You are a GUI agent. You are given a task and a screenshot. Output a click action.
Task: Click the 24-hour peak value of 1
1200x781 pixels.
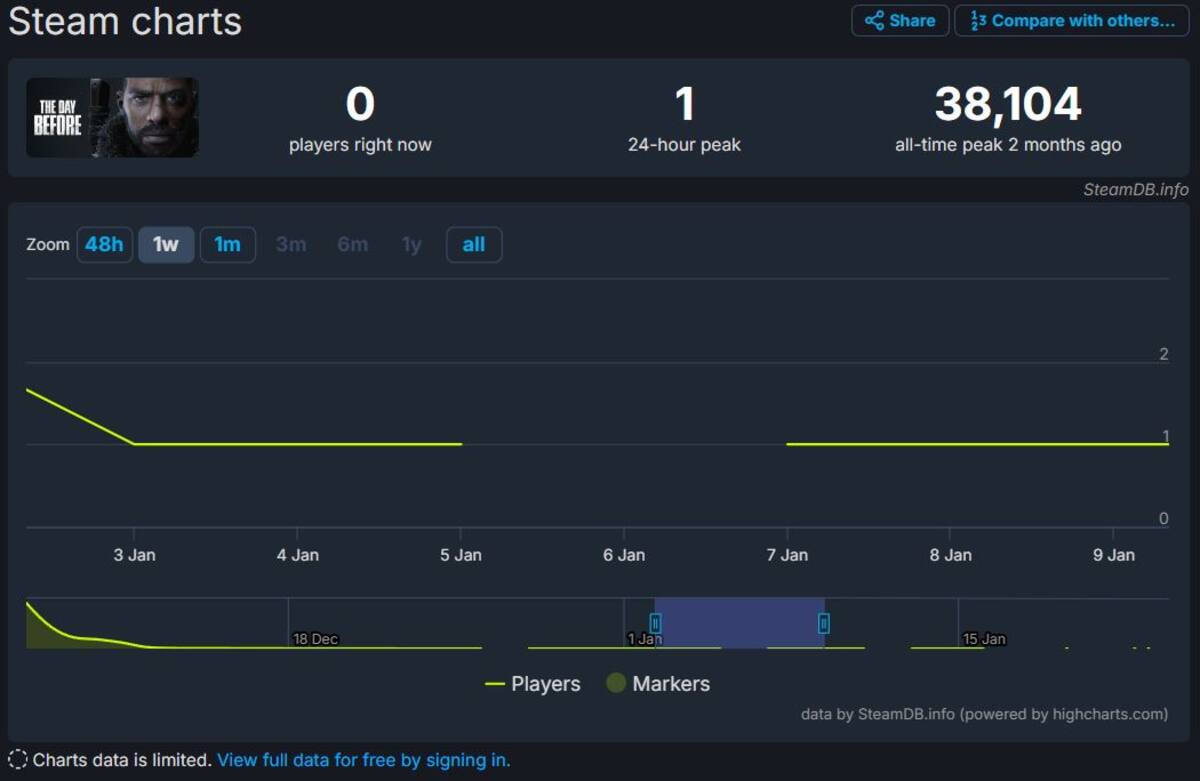tap(684, 104)
